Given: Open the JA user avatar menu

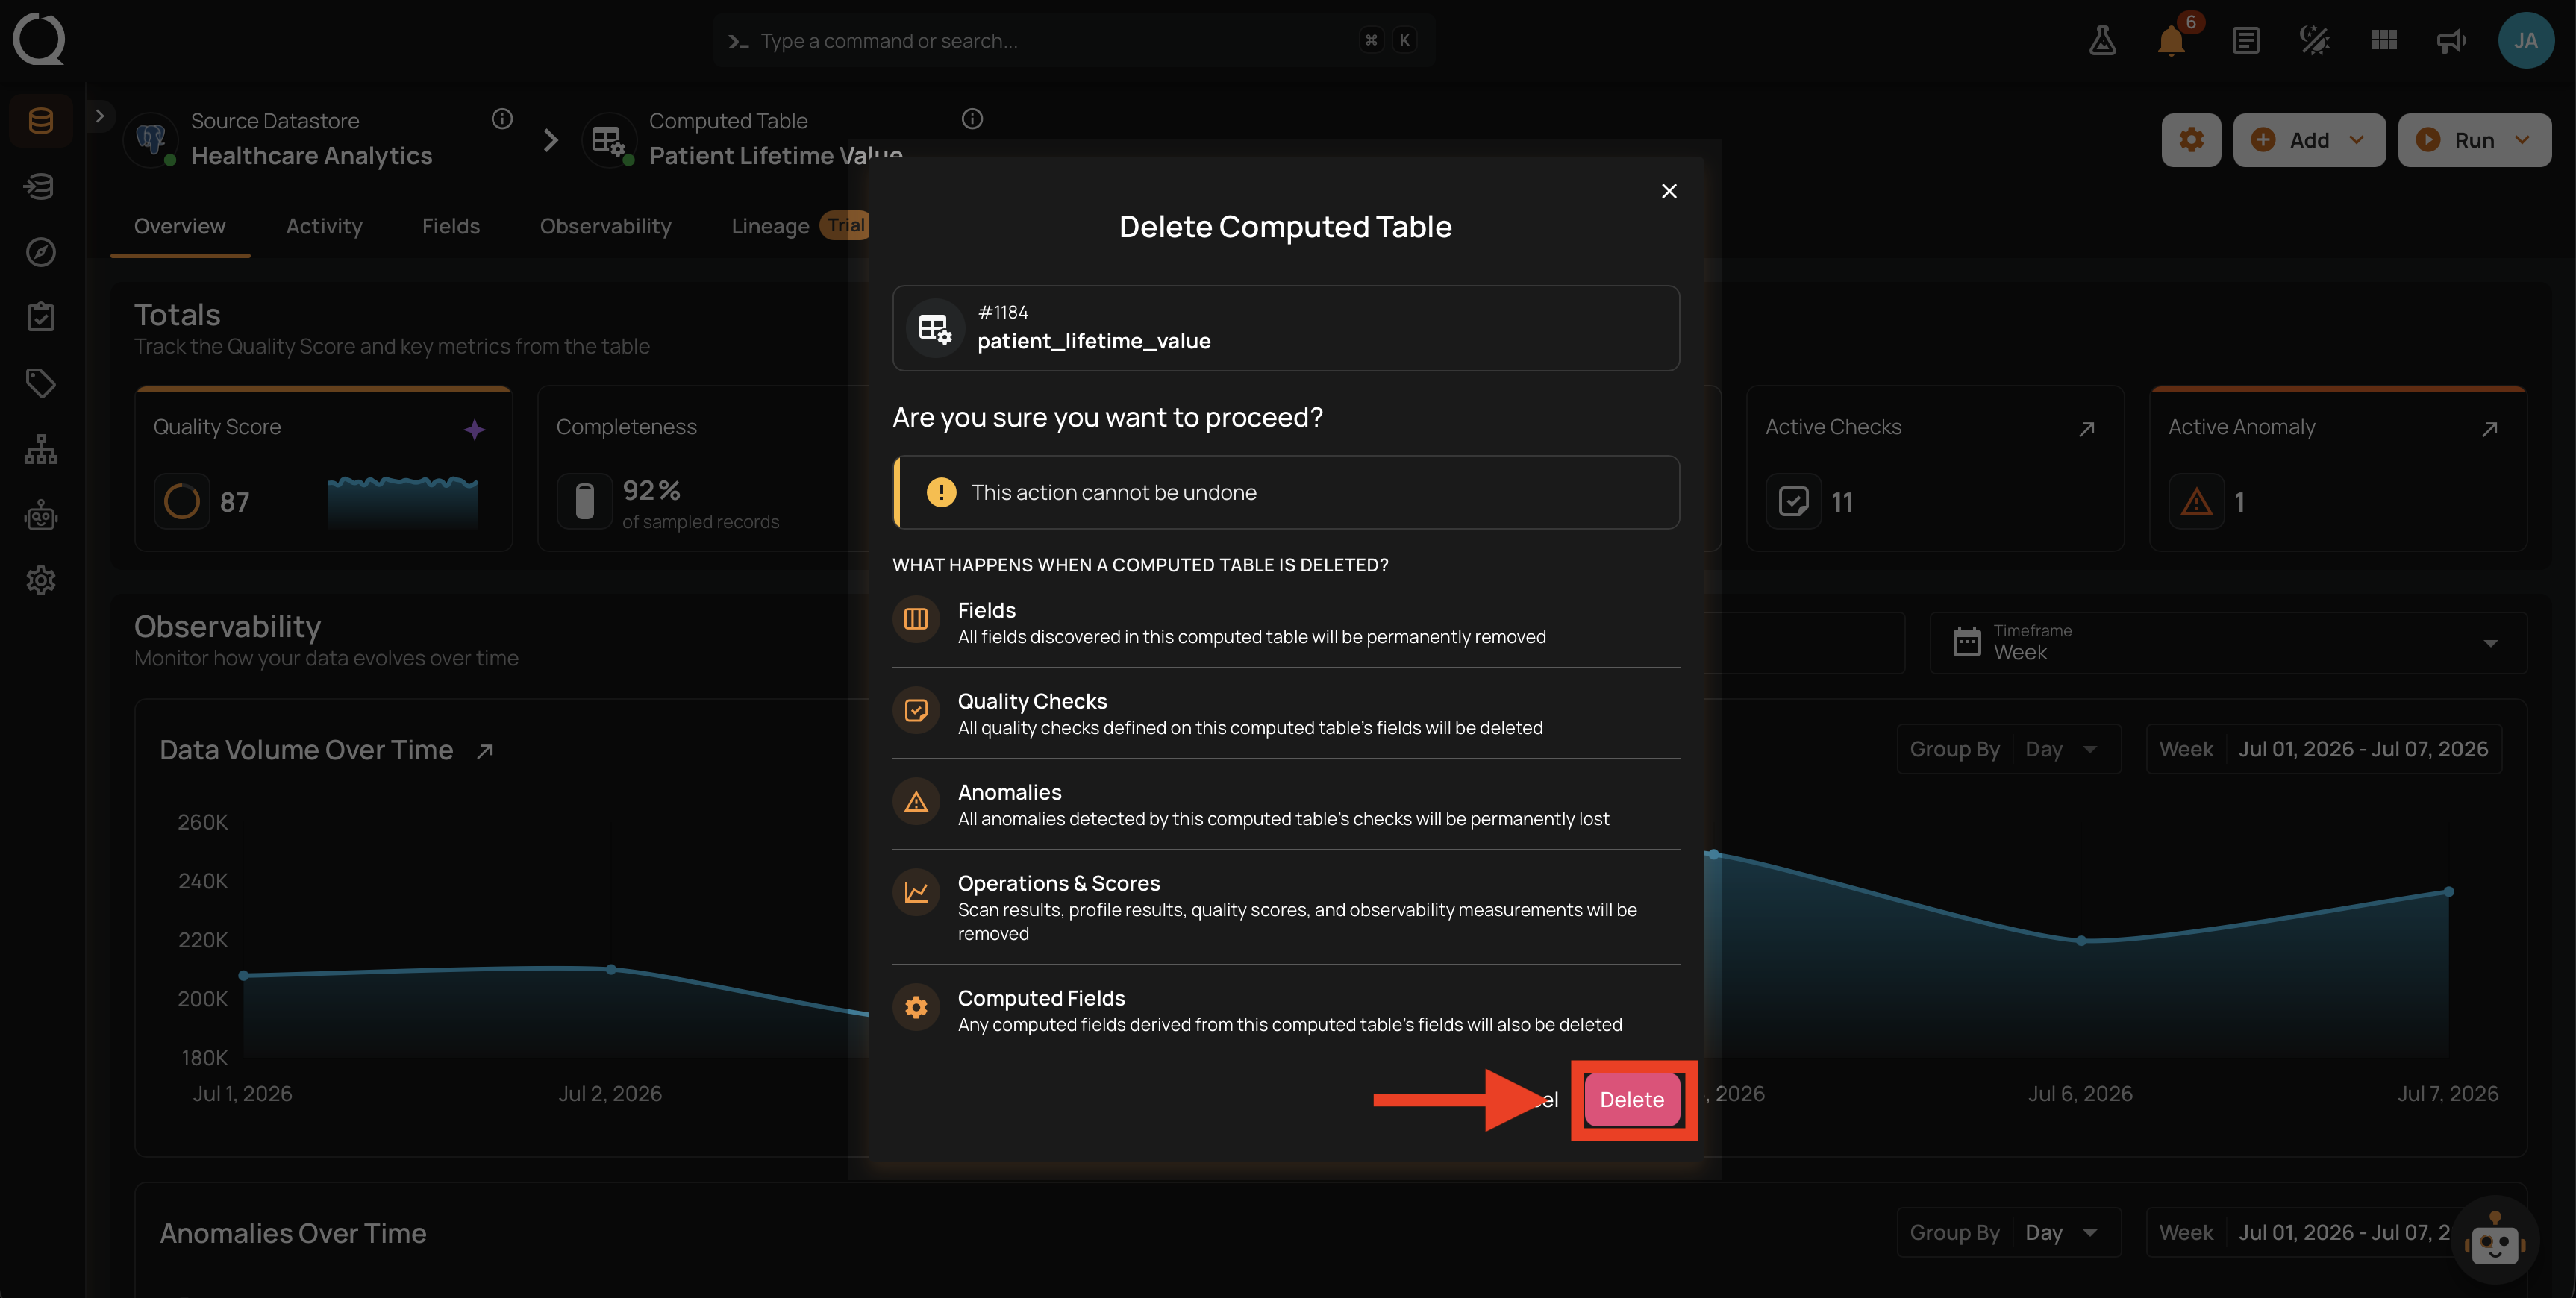Looking at the screenshot, I should click(2525, 40).
